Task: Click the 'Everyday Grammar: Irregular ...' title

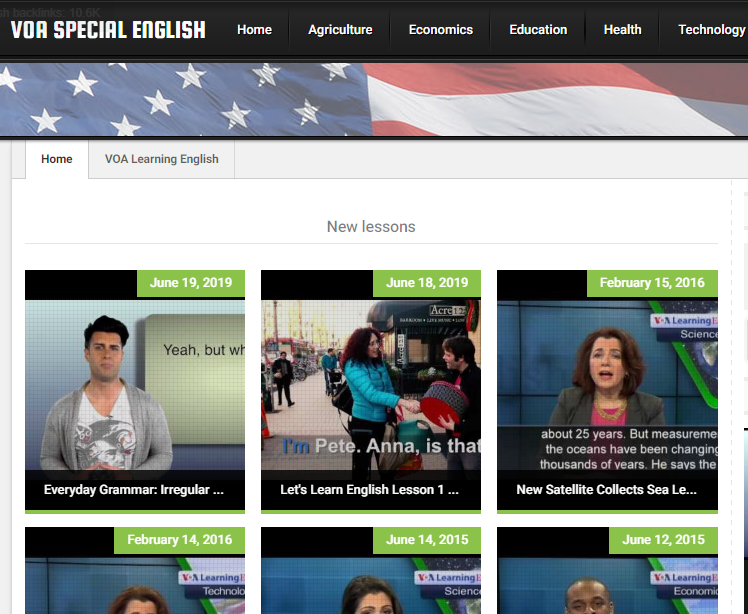Action: point(134,490)
